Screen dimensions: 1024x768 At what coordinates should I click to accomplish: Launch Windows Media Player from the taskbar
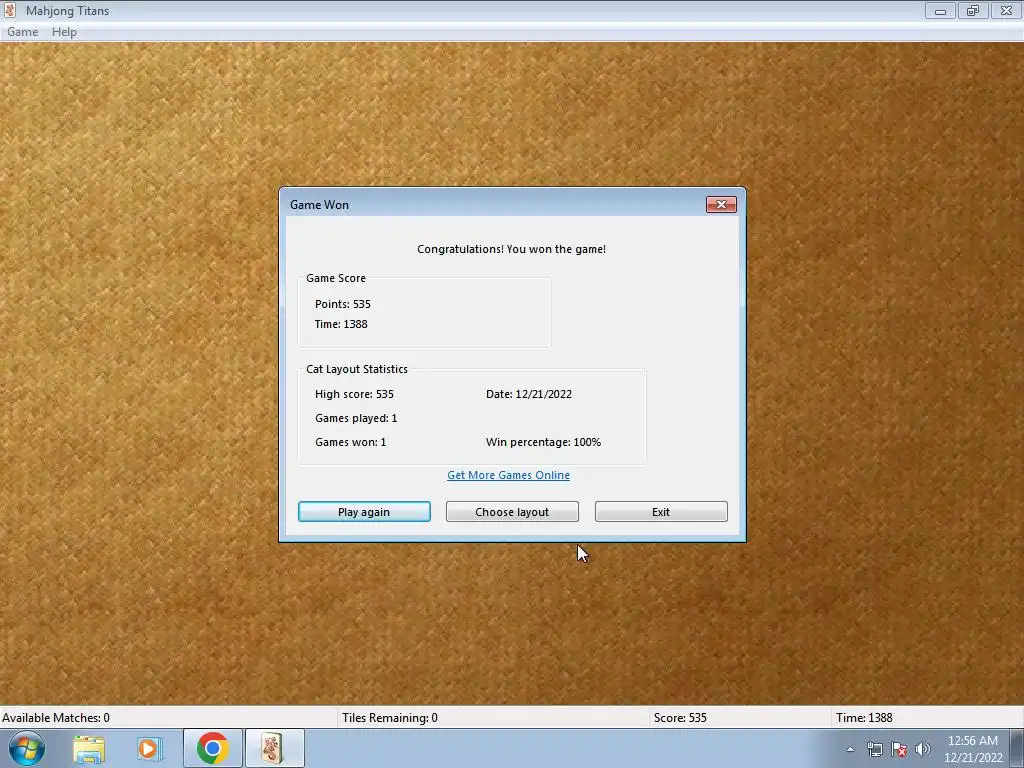149,748
